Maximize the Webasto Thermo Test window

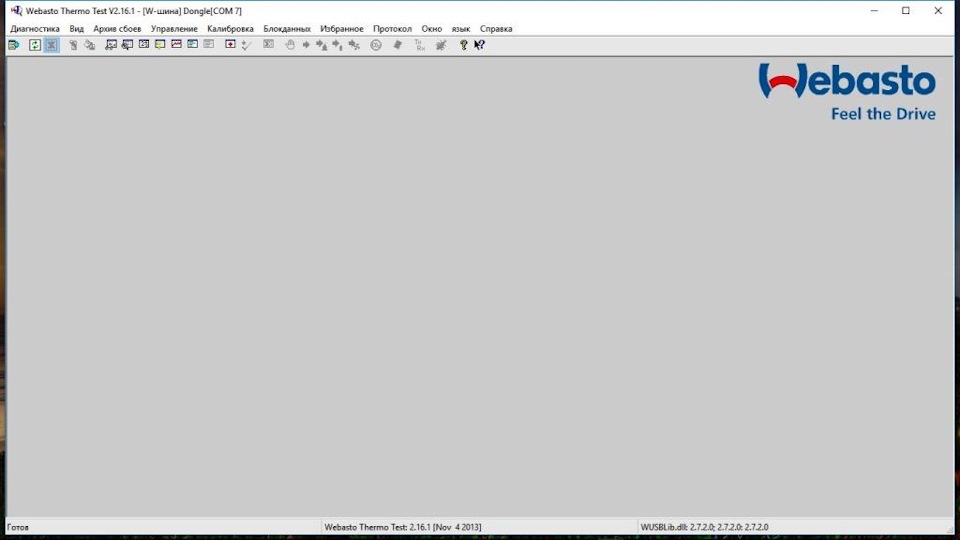tap(906, 10)
